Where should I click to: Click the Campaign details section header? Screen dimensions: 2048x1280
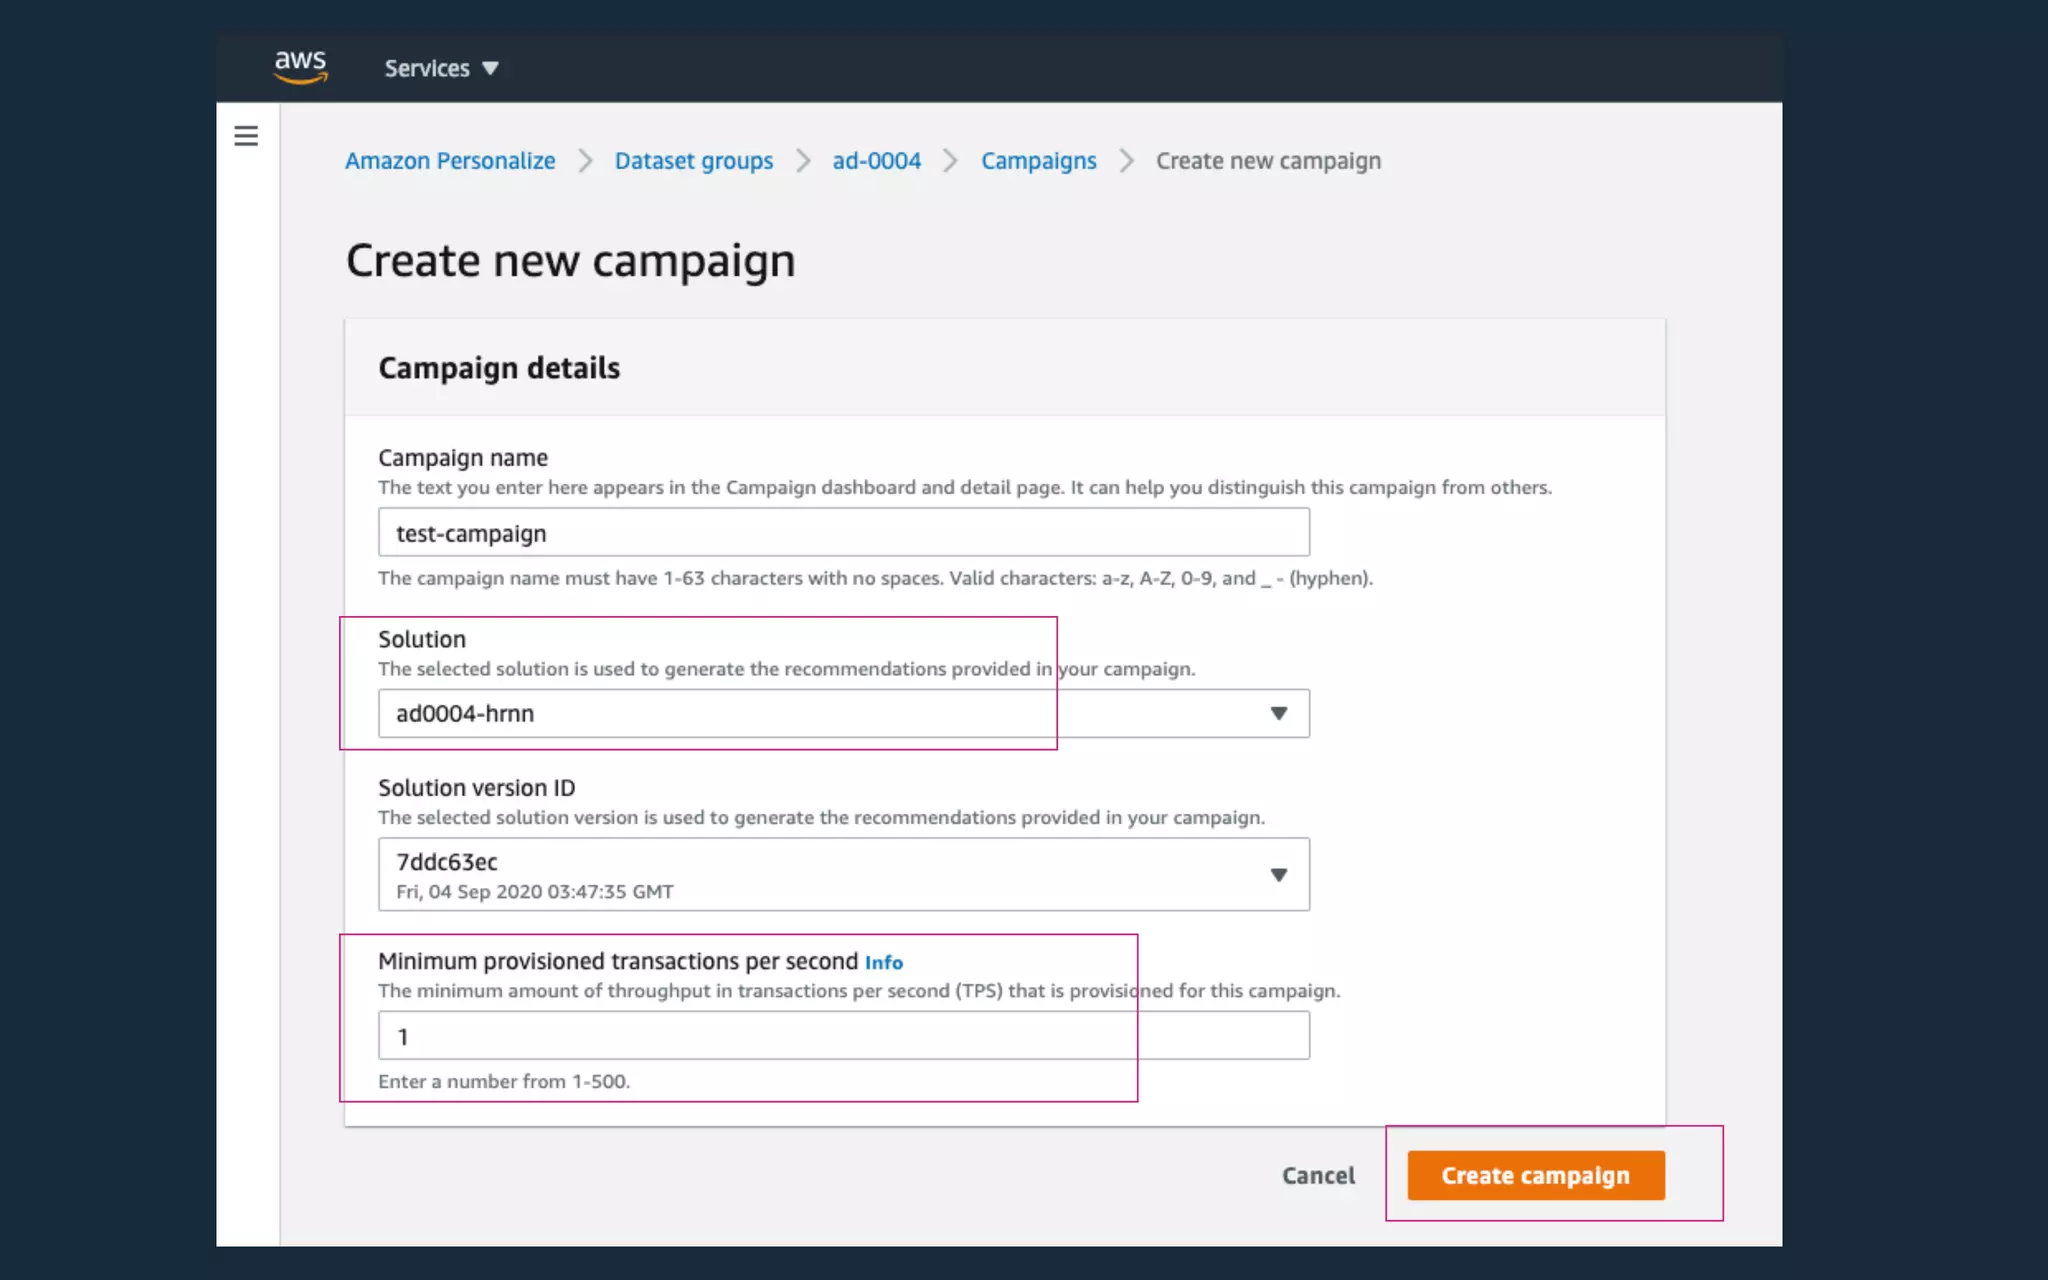(499, 368)
